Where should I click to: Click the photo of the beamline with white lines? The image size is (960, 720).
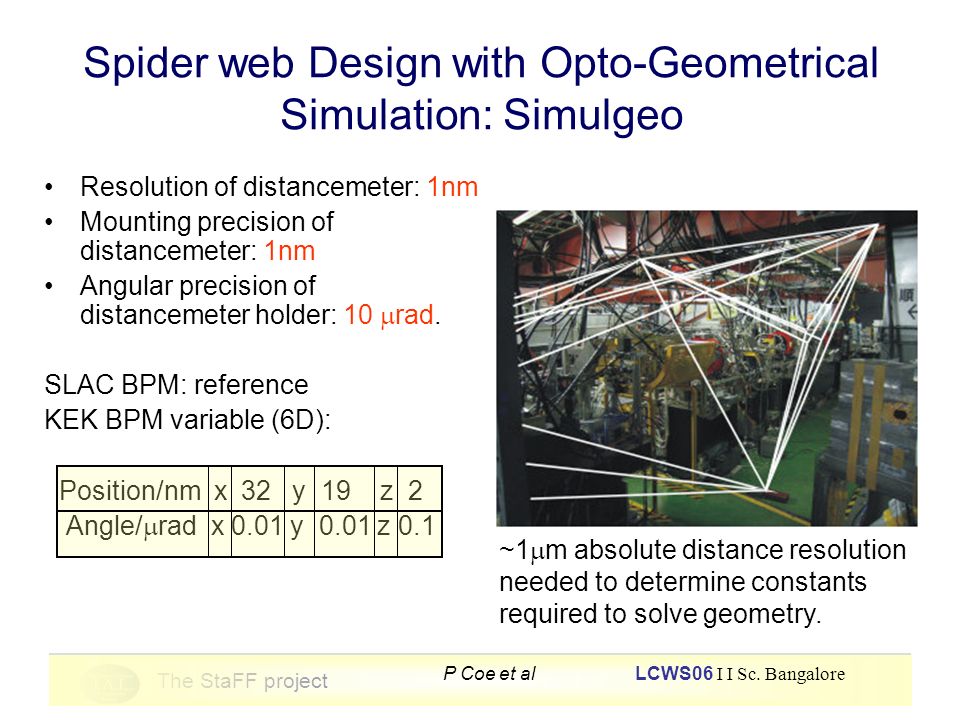[707, 368]
